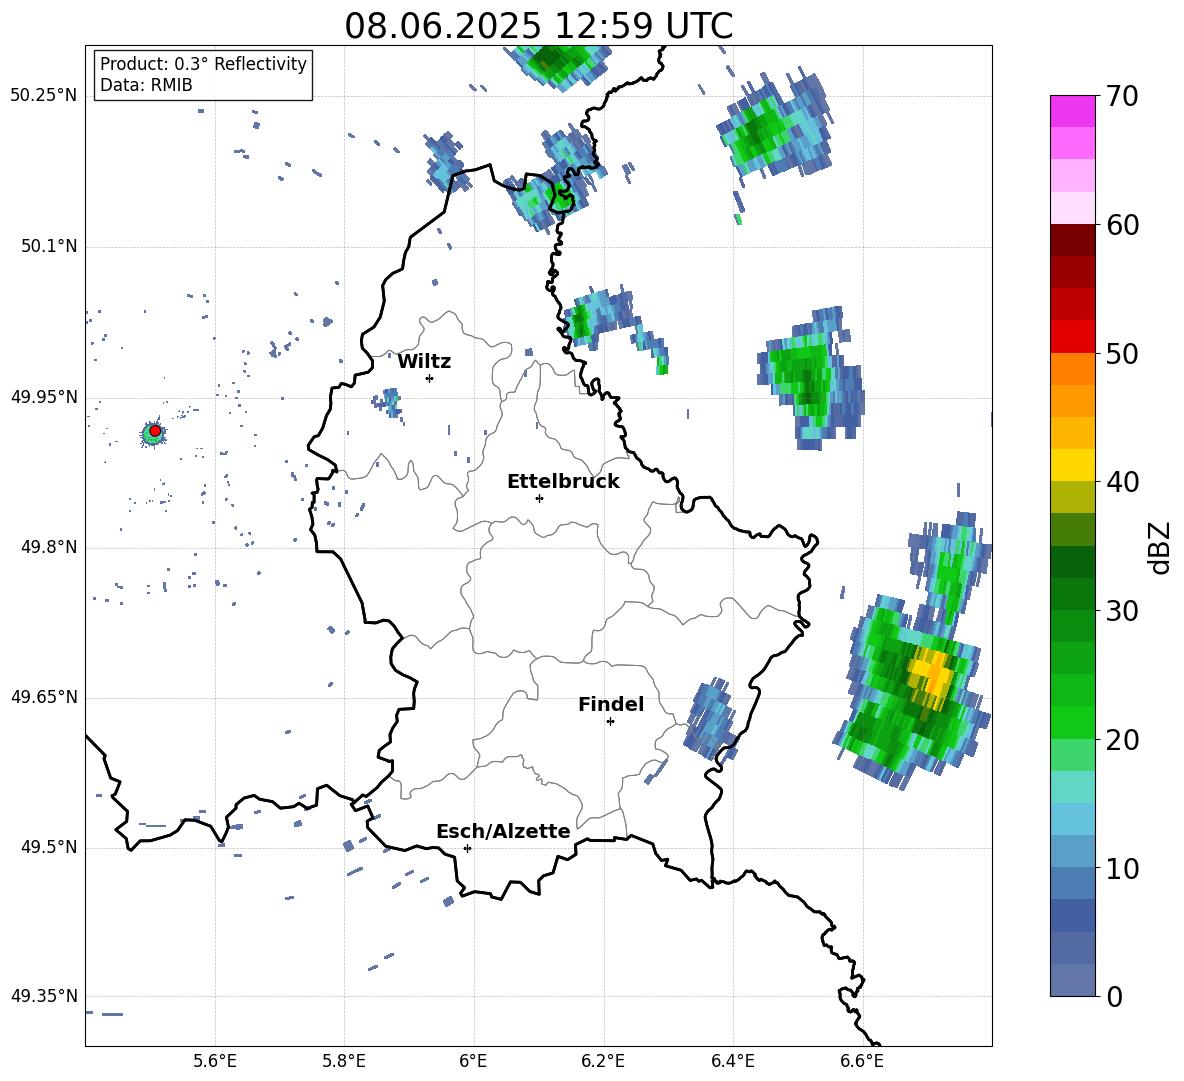The height and width of the screenshot is (1081, 1184).
Task: Select the Esch/Alzette city label
Action: pos(503,831)
